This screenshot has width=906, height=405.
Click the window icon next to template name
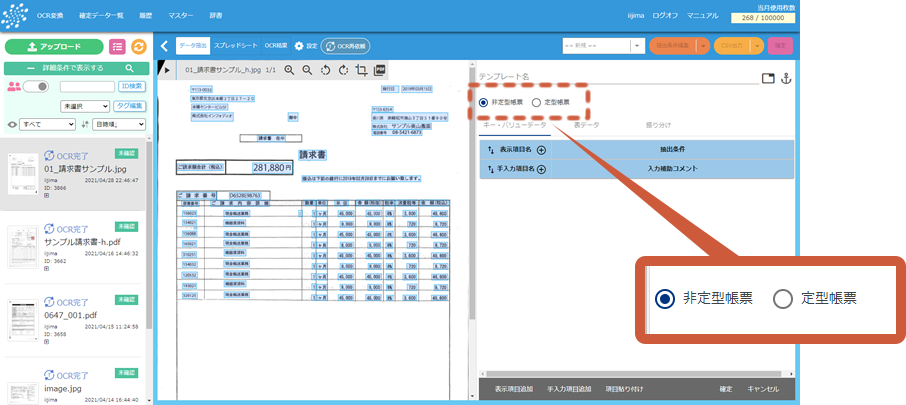(x=768, y=79)
